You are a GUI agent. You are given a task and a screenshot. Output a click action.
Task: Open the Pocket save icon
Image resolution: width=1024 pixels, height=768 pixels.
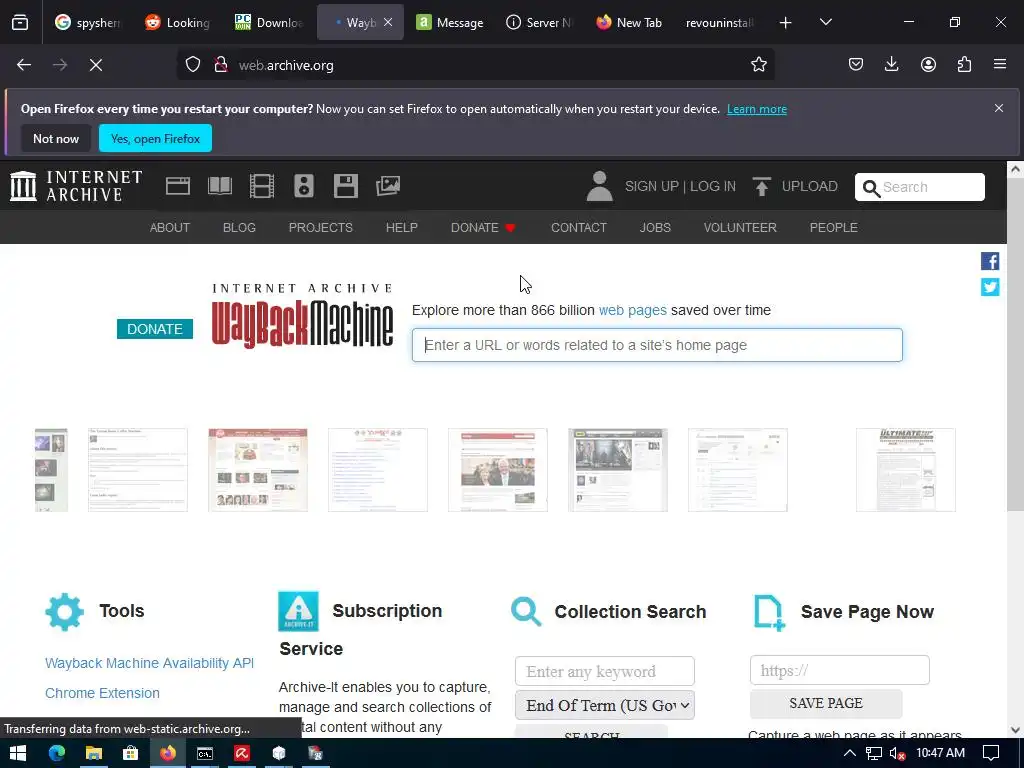tap(856, 65)
